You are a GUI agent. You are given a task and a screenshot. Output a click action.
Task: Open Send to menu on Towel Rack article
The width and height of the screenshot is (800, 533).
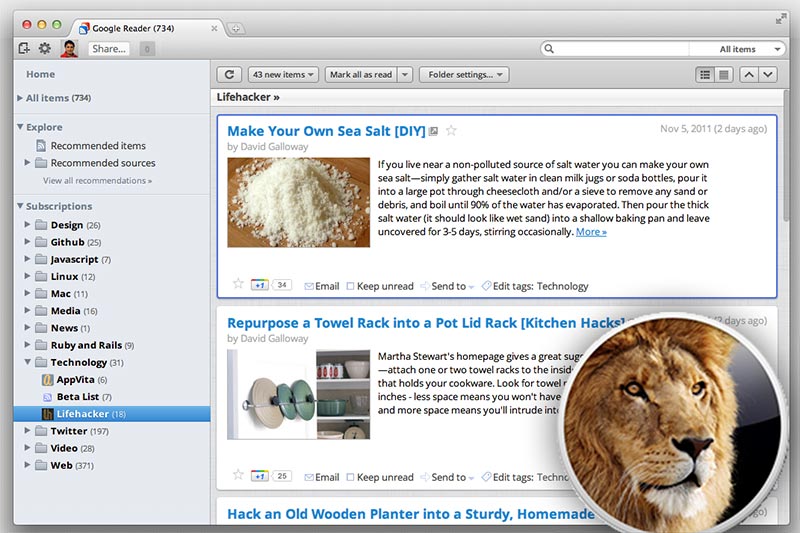pos(447,477)
